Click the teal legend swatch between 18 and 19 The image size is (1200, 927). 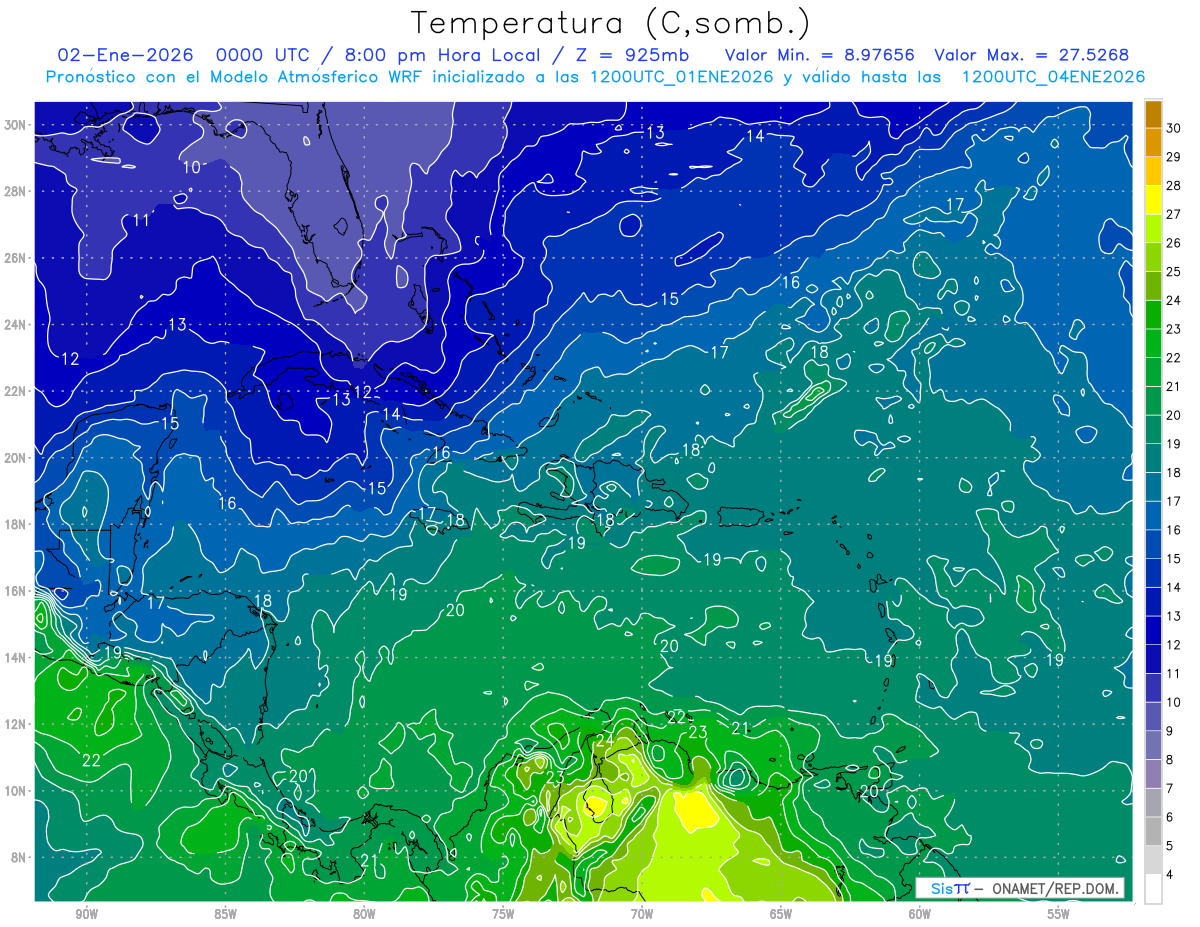[1153, 458]
